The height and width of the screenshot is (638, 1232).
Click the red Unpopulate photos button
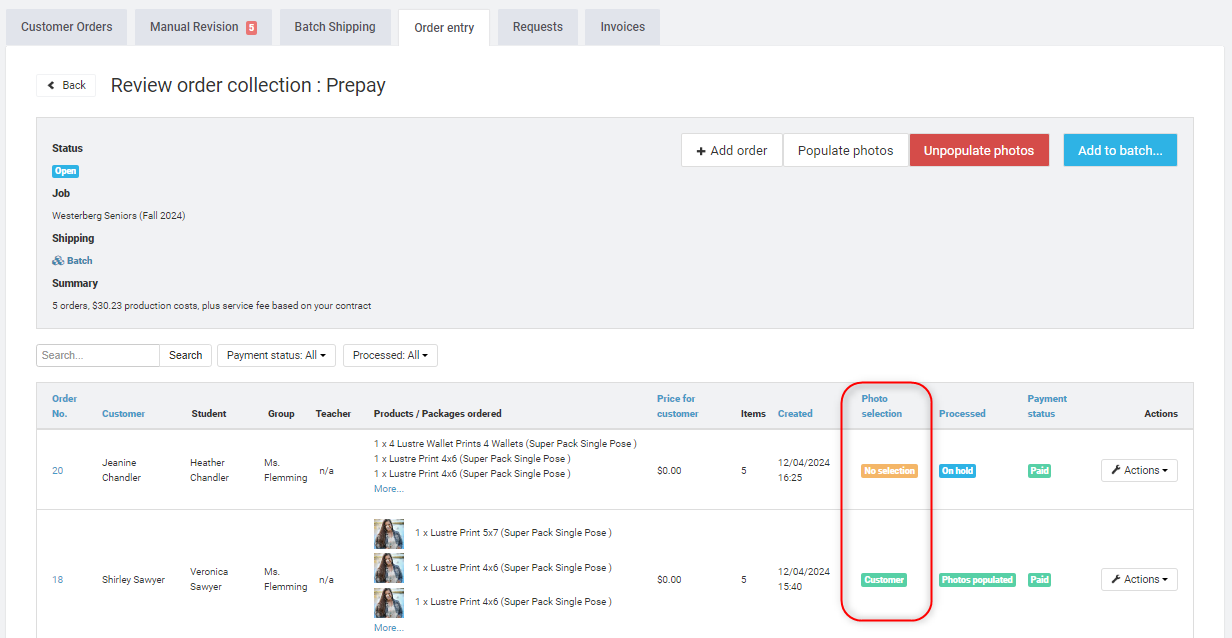979,150
